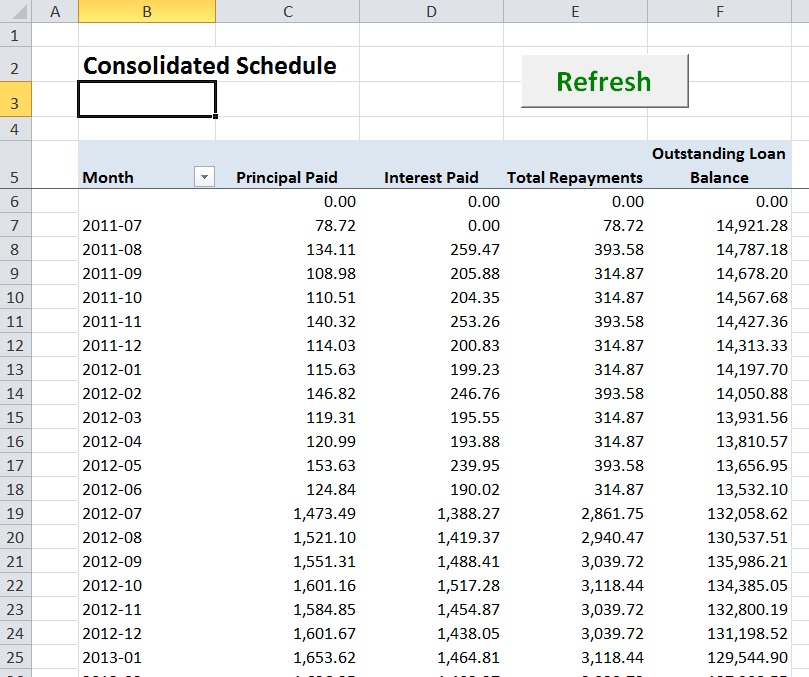Click the outstanding balance cell showing 132,058.62
The height and width of the screenshot is (677, 809).
coord(719,514)
